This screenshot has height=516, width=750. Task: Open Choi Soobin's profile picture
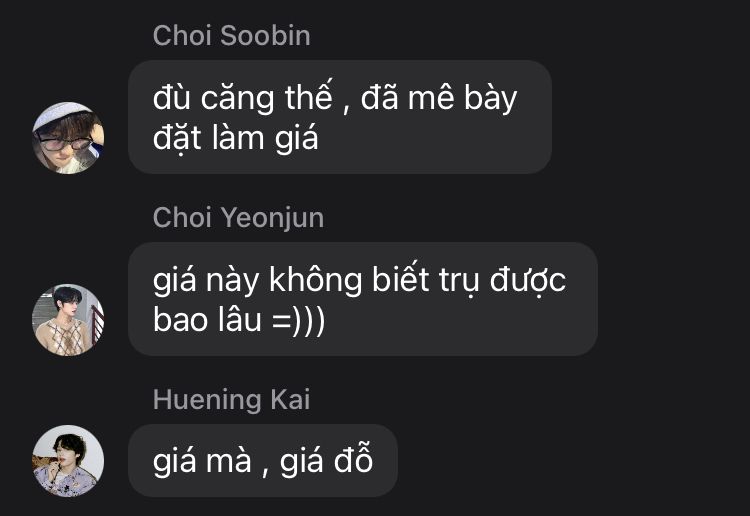68,138
